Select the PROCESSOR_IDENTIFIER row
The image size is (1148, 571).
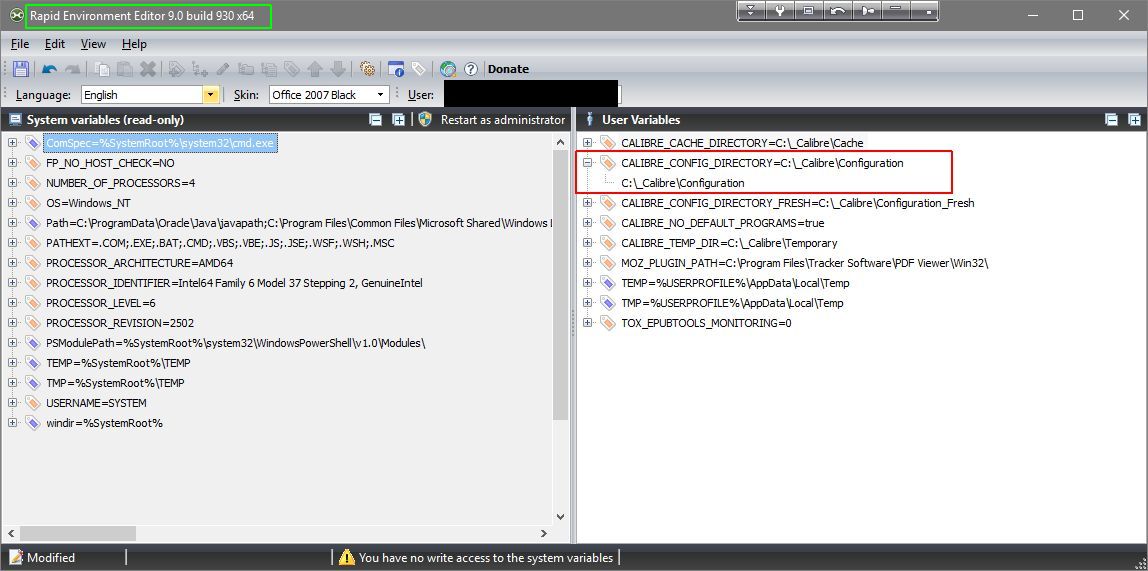(x=234, y=283)
